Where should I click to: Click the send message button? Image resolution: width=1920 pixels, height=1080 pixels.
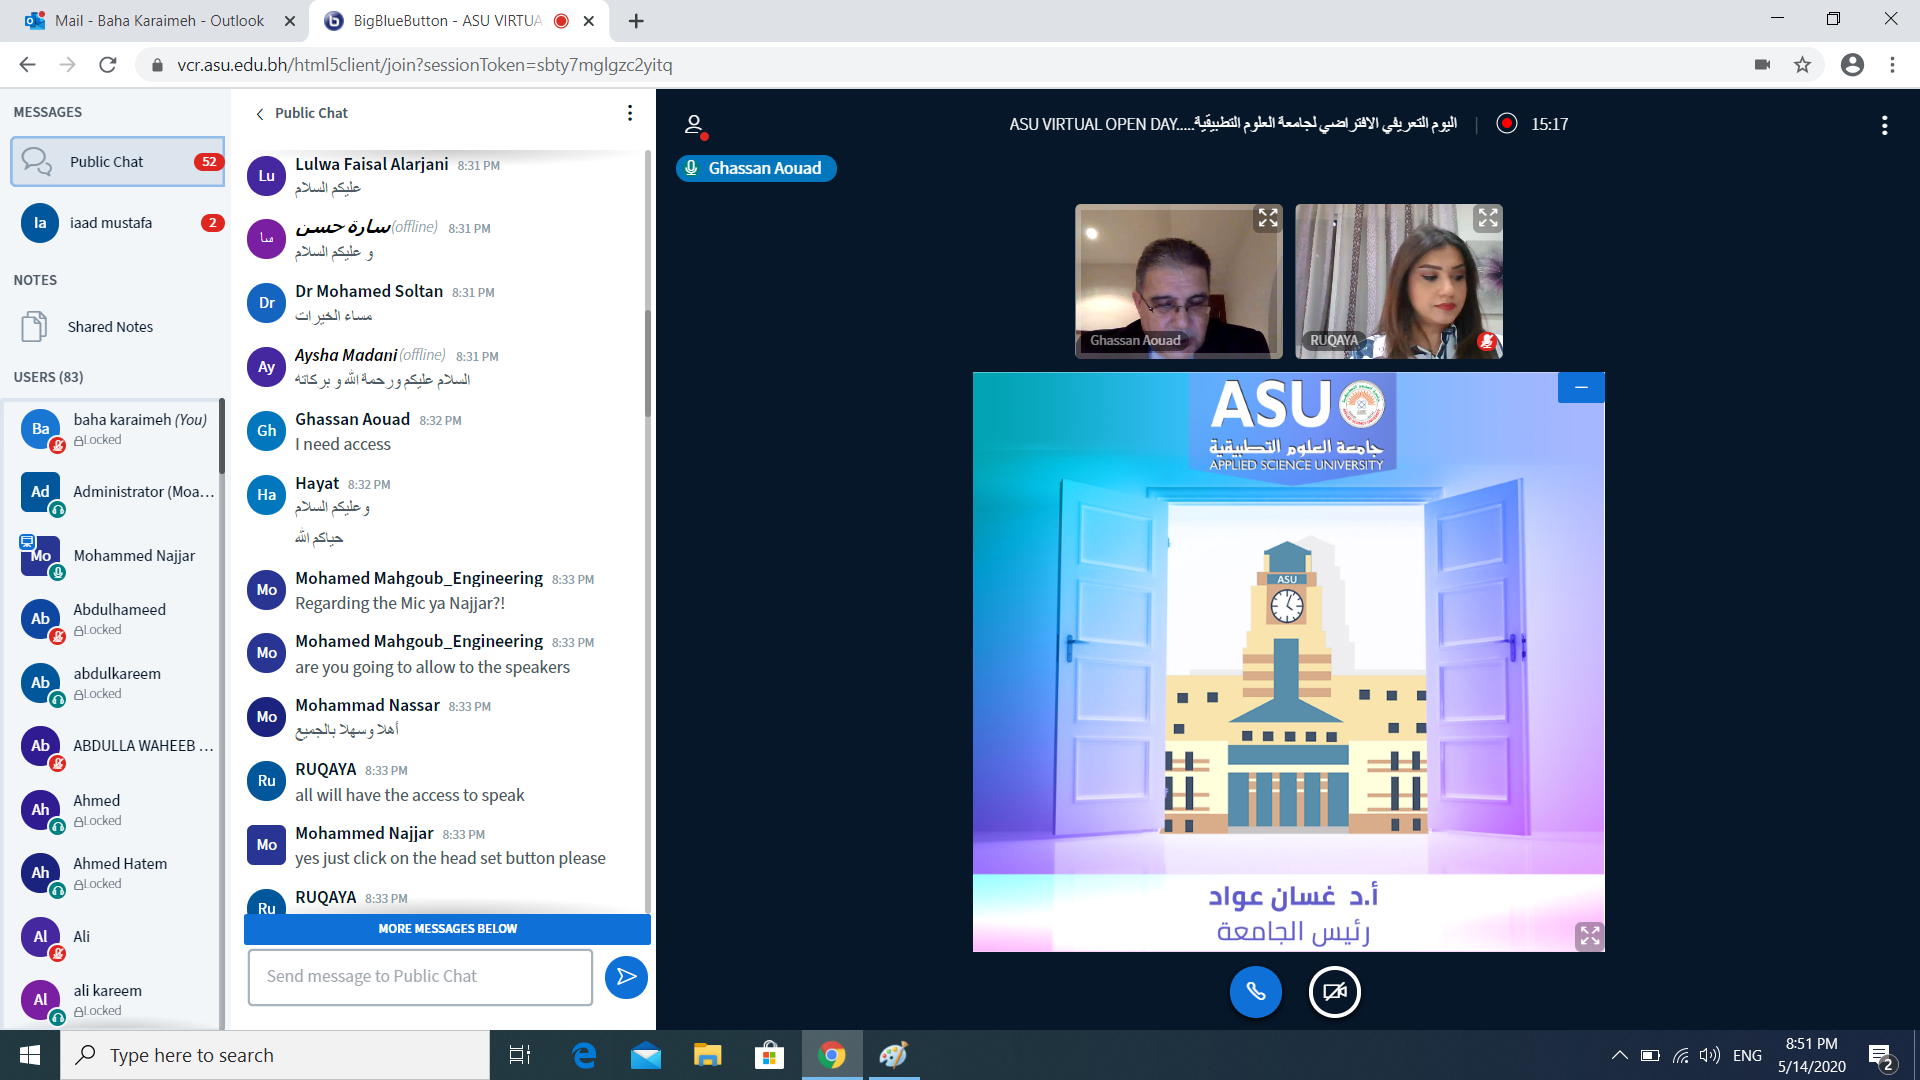click(x=626, y=976)
